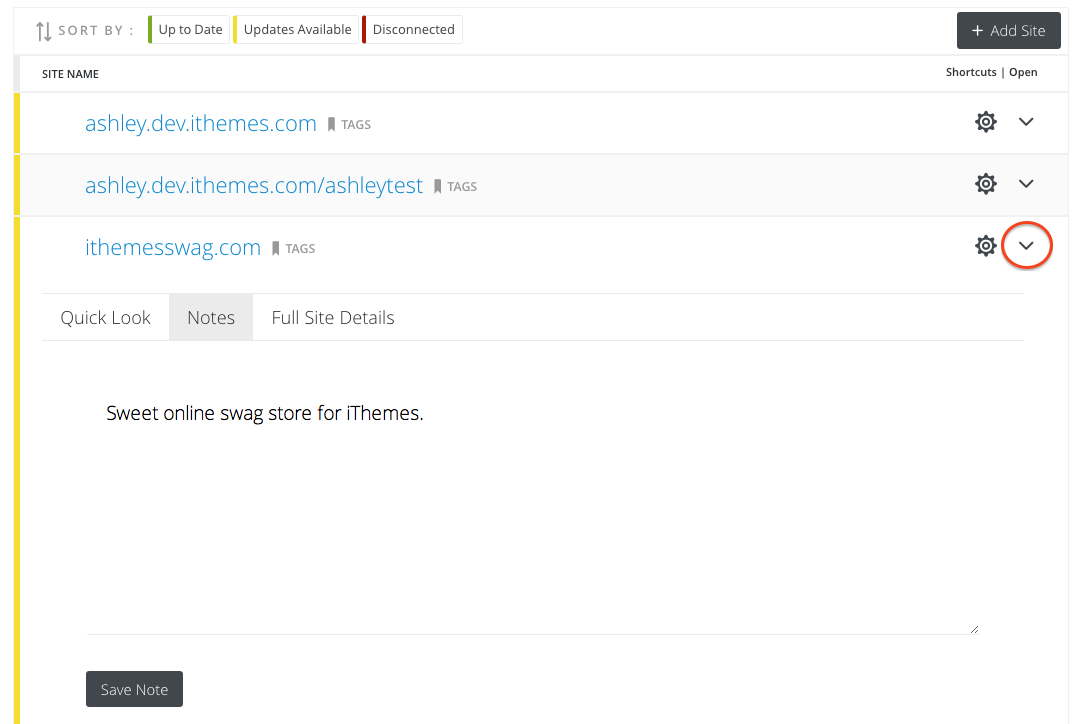1086x724 pixels.
Task: Open shortcuts gear for ashley.dev.ithemes.com/ashleytest
Action: point(986,184)
